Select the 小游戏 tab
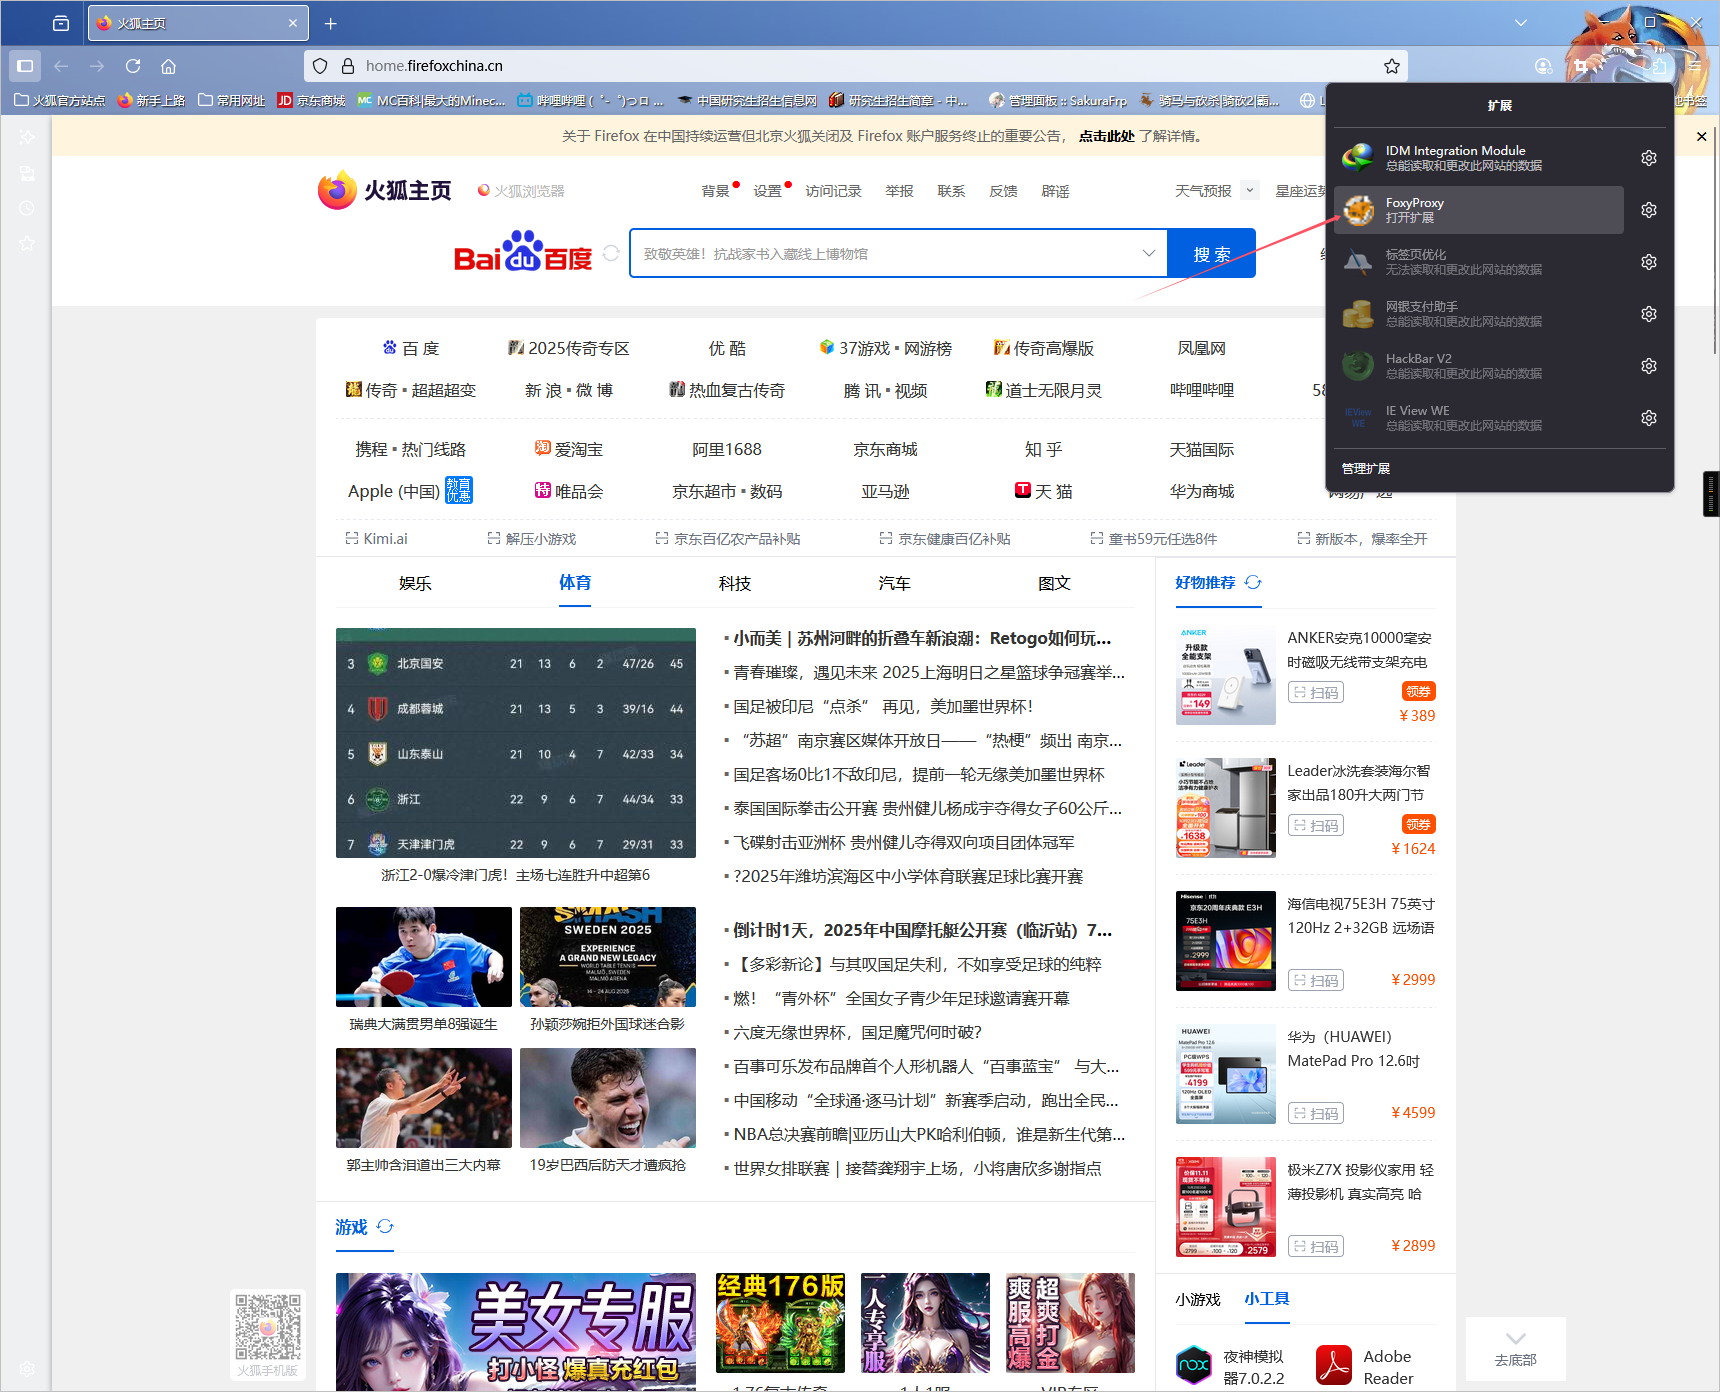 pos(1197,1299)
